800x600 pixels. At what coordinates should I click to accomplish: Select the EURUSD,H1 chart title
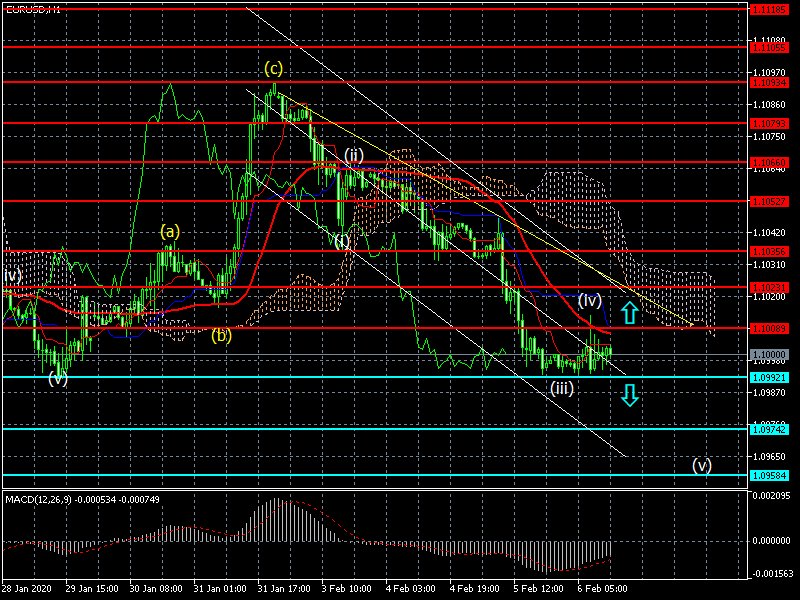click(33, 9)
